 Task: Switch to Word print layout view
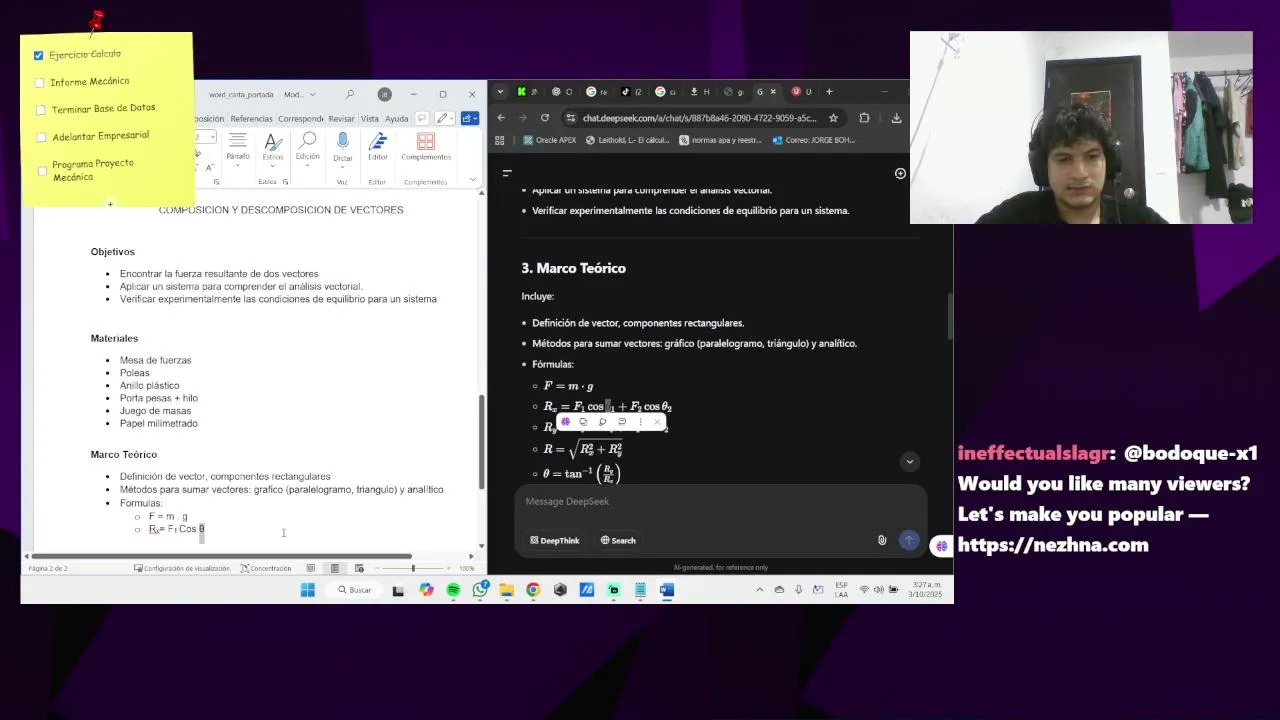coord(335,568)
